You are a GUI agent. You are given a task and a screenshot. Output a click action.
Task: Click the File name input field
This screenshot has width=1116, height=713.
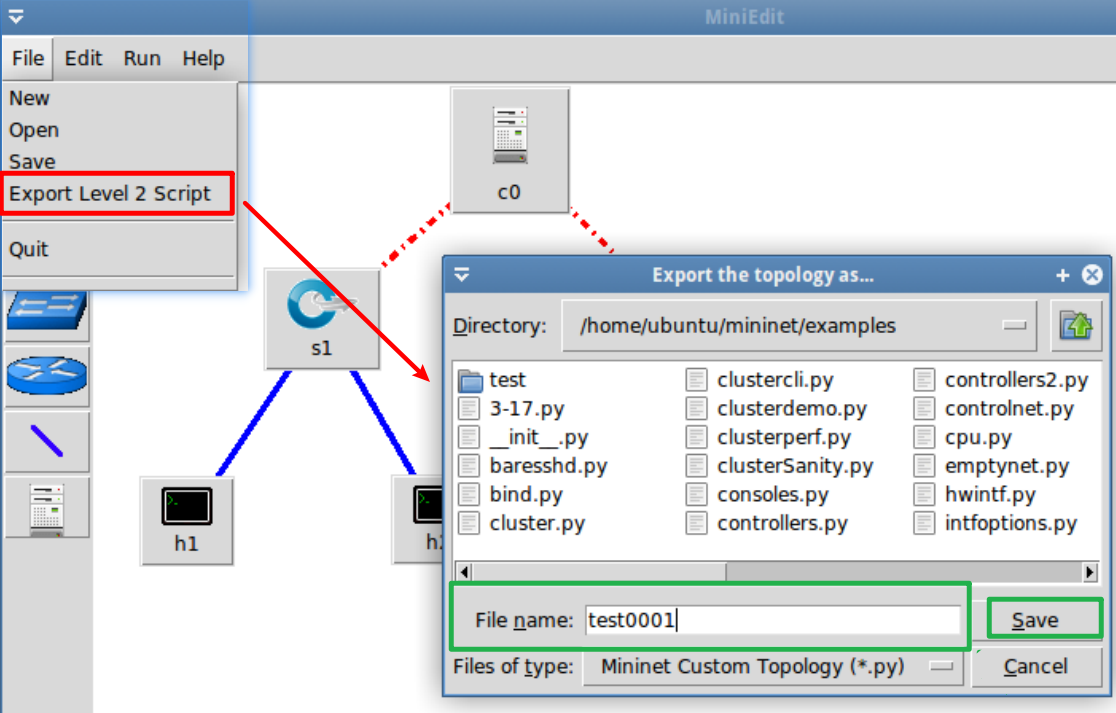[773, 620]
